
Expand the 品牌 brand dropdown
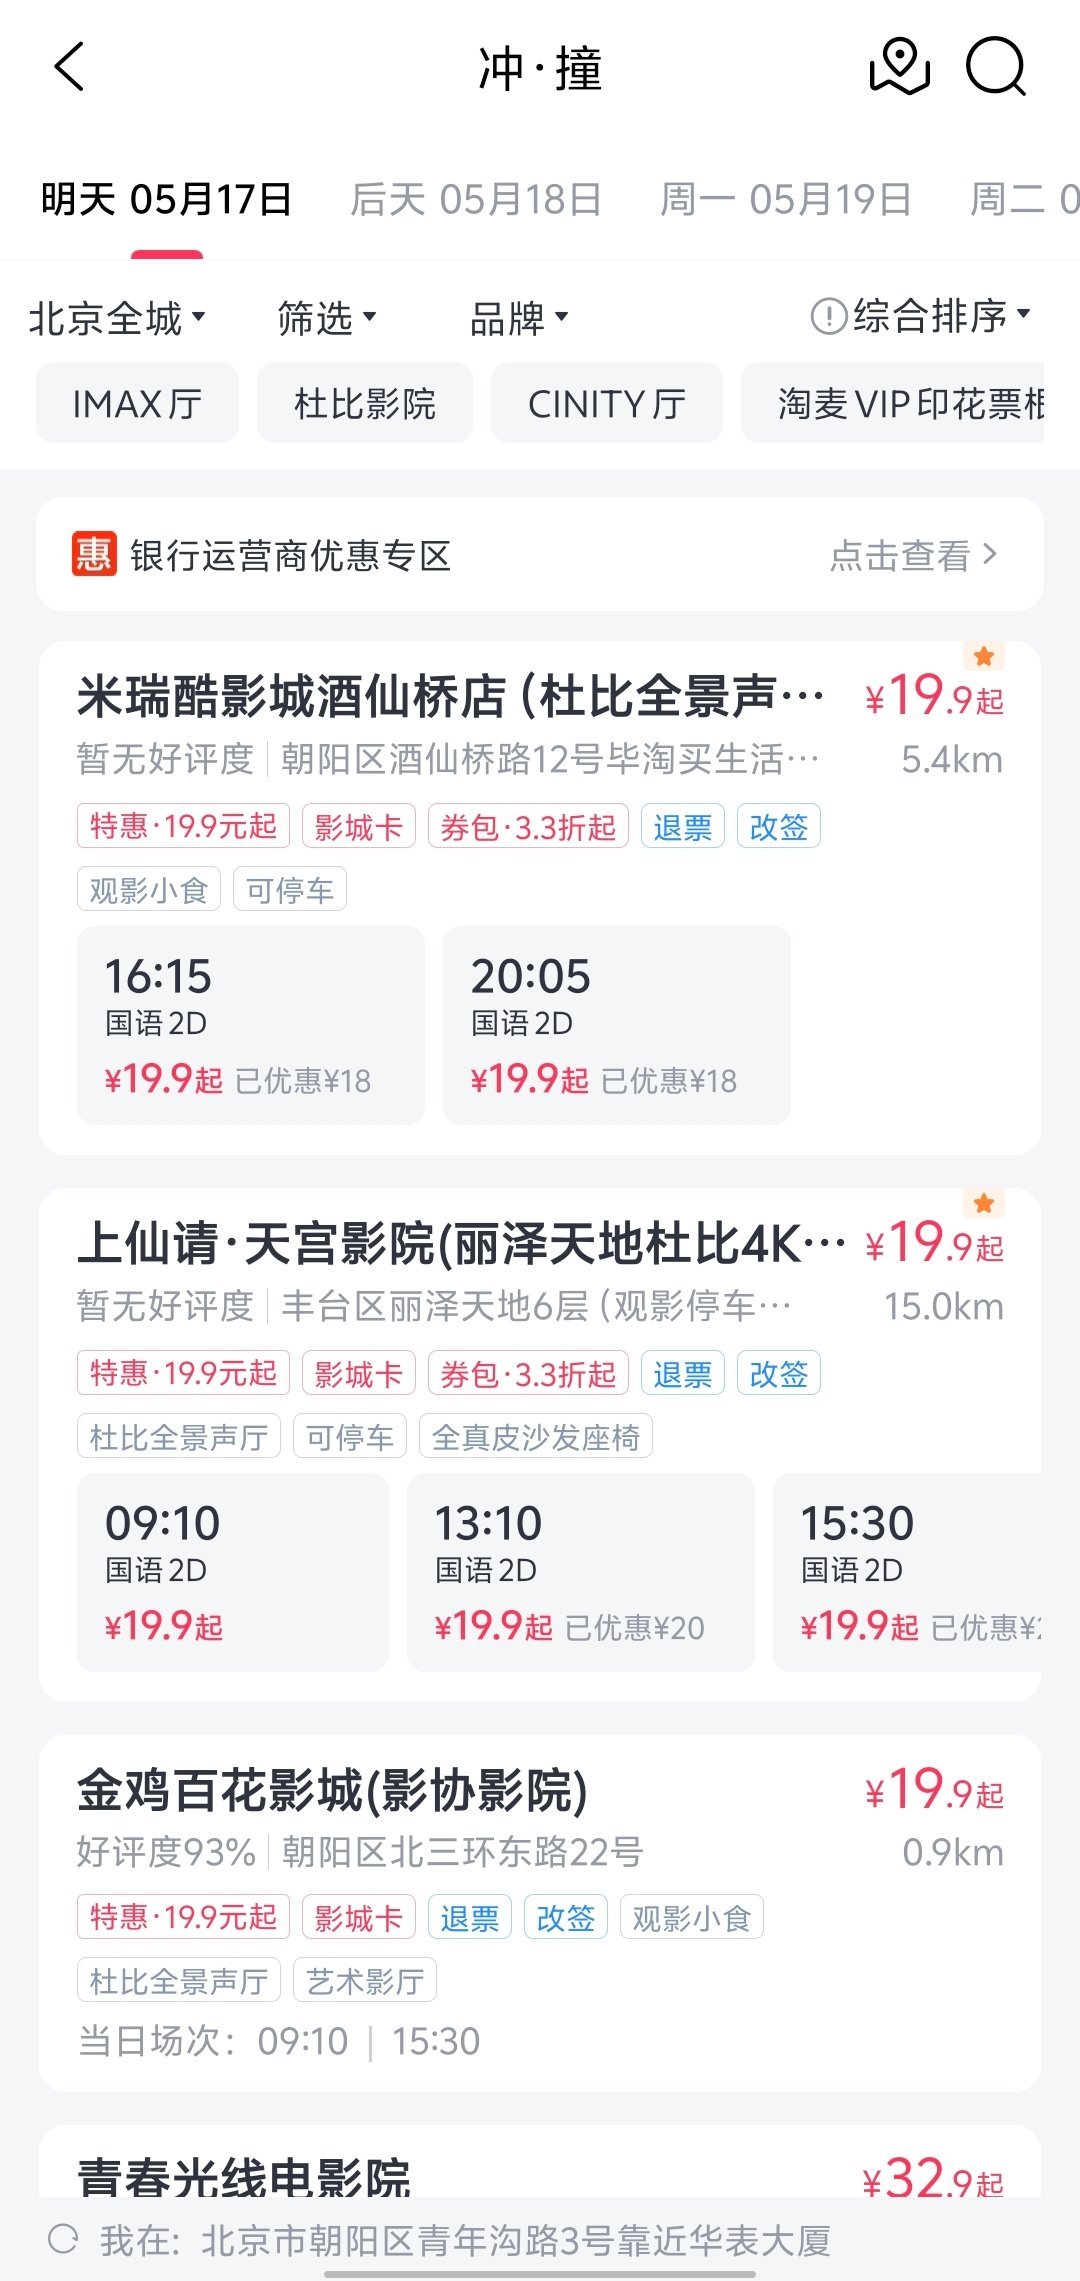point(519,318)
